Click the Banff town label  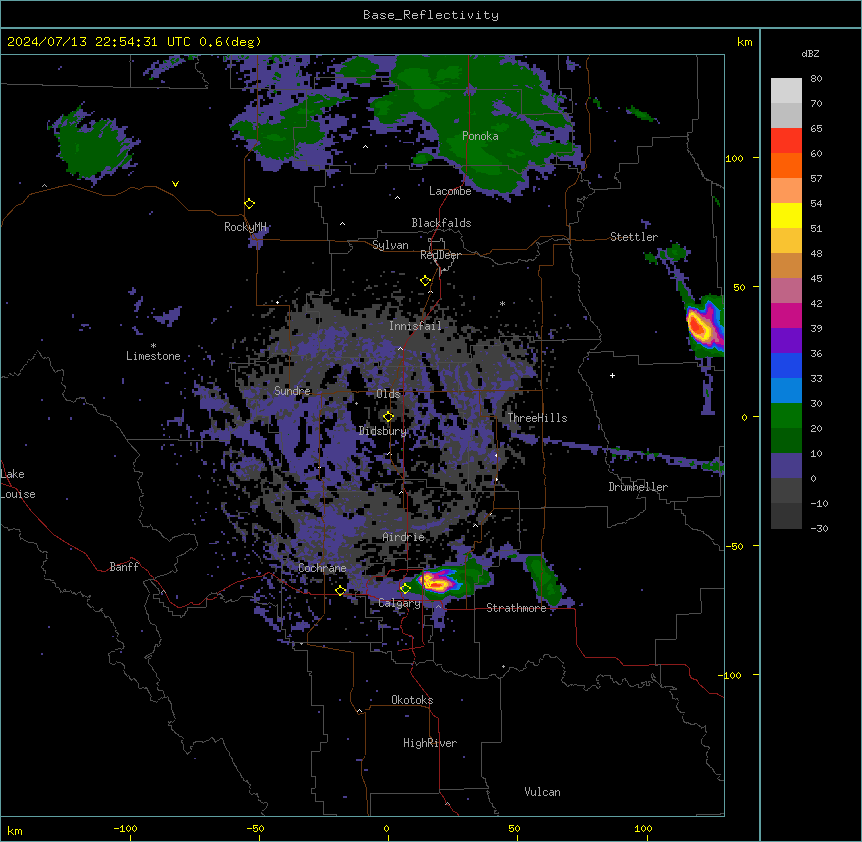coord(124,567)
